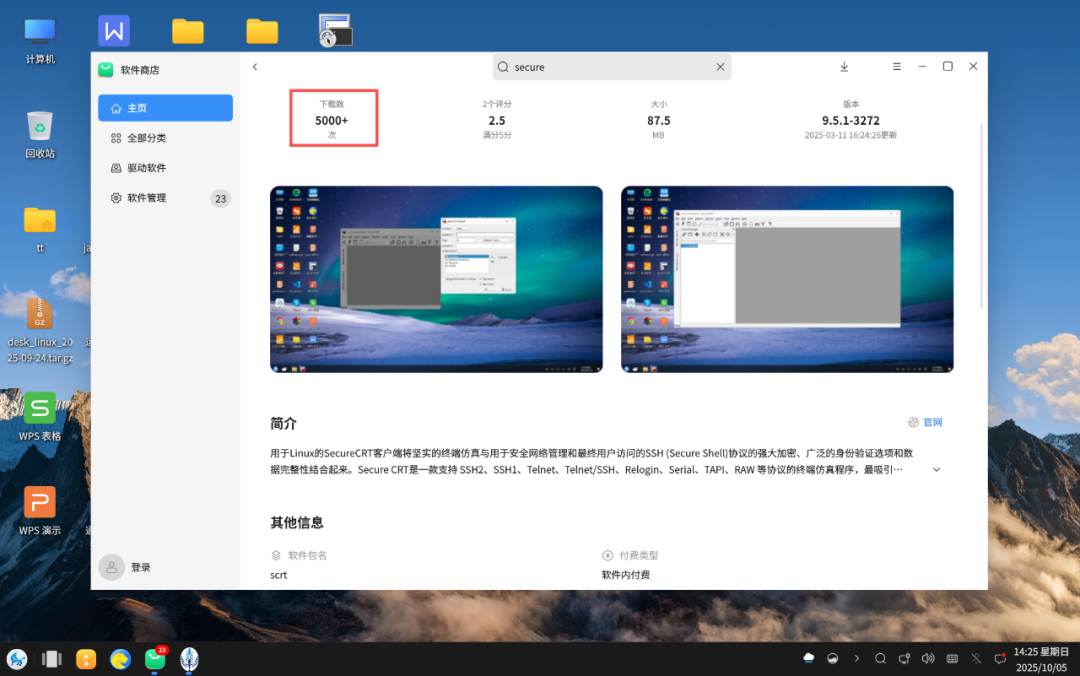1080x676 pixels.
Task: Click the taskbar search icon
Action: pyautogui.click(x=880, y=658)
